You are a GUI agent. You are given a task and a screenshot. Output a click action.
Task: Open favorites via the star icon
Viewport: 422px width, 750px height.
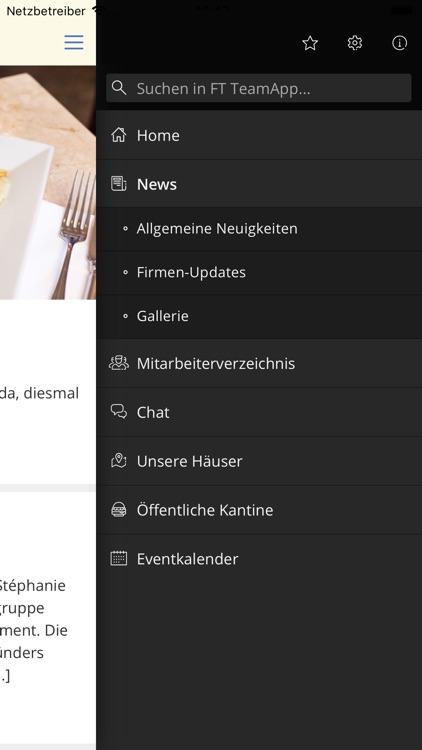coord(310,44)
